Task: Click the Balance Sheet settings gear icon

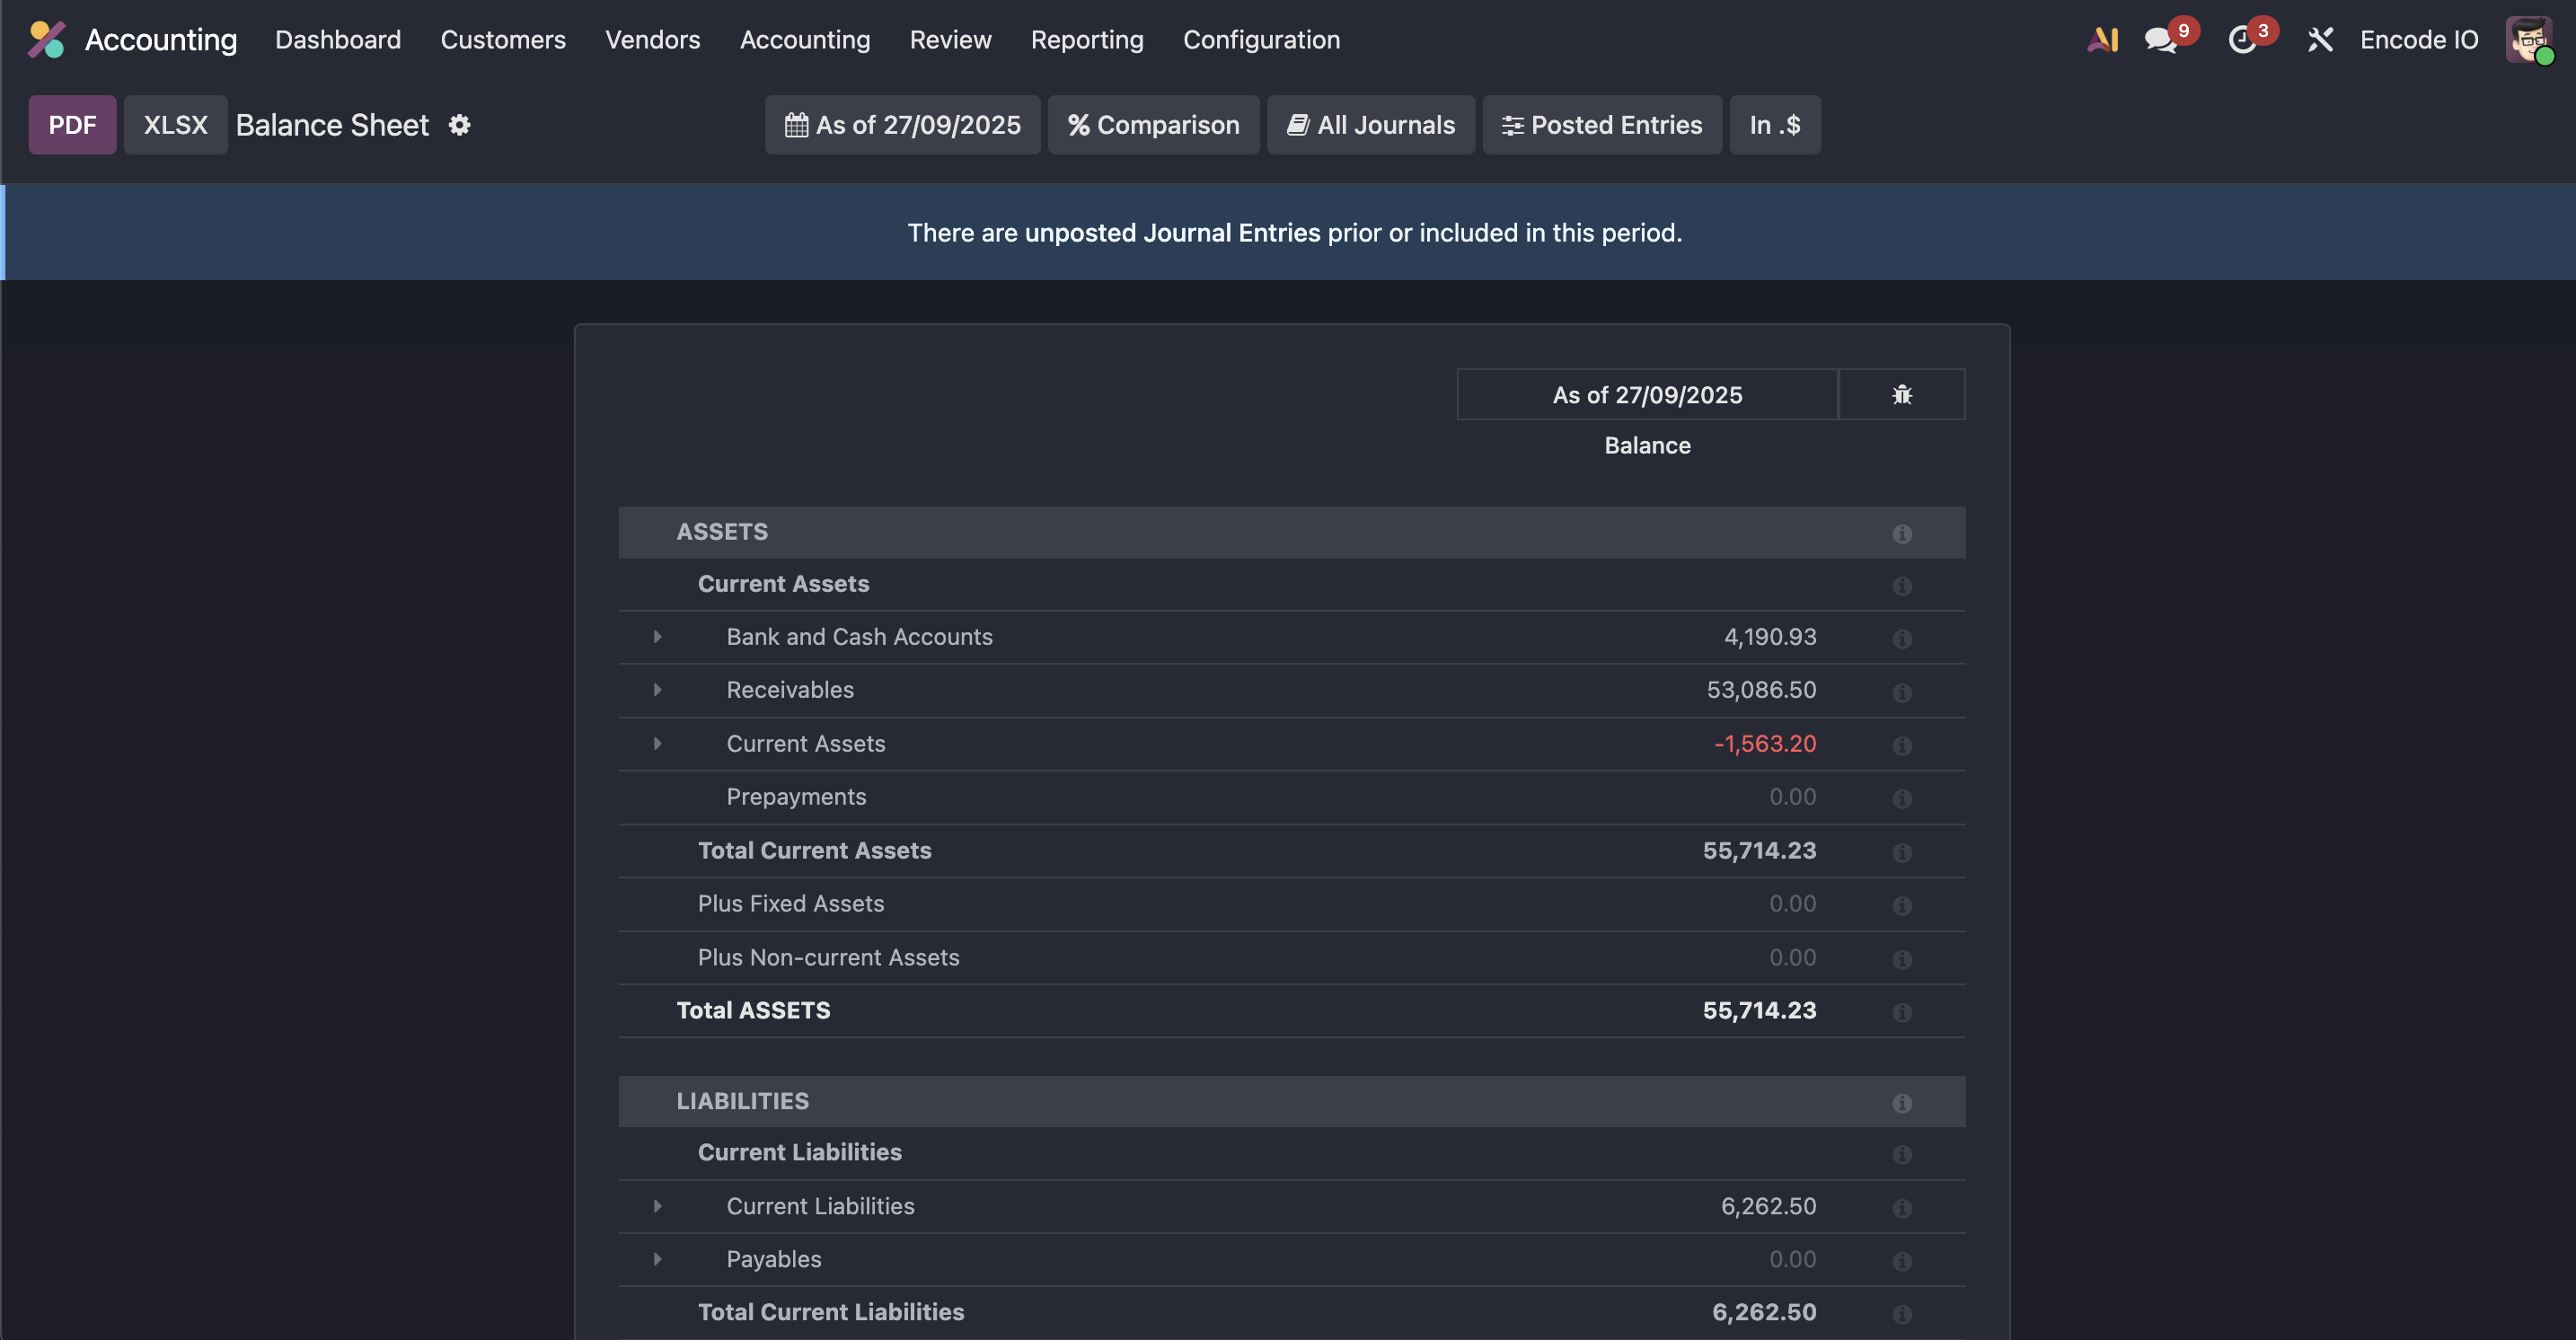Action: pyautogui.click(x=459, y=125)
